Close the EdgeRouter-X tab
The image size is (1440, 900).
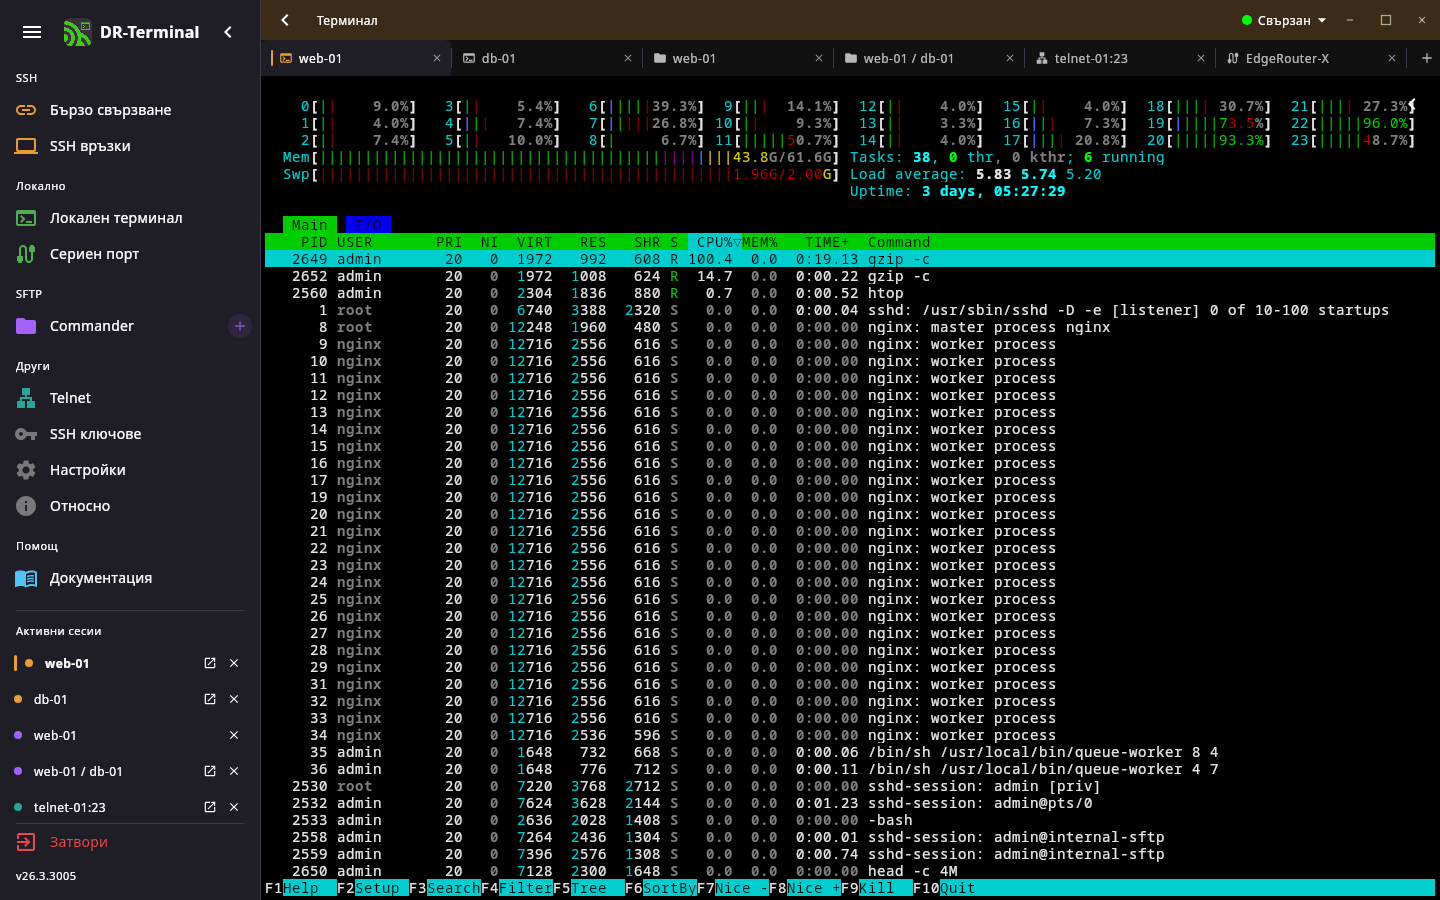coord(1392,58)
